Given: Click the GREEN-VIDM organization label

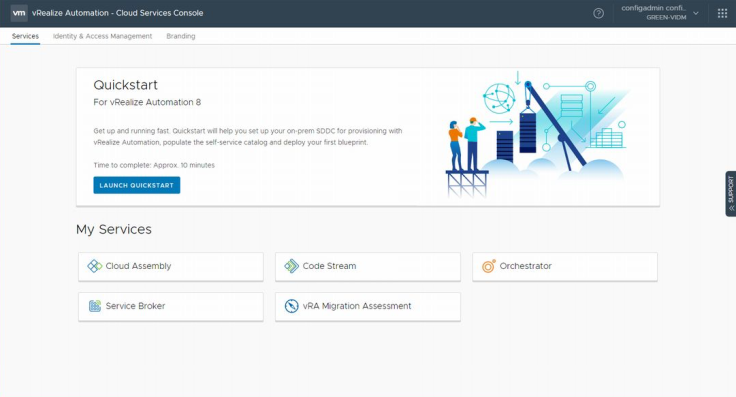Looking at the screenshot, I should (x=666, y=18).
